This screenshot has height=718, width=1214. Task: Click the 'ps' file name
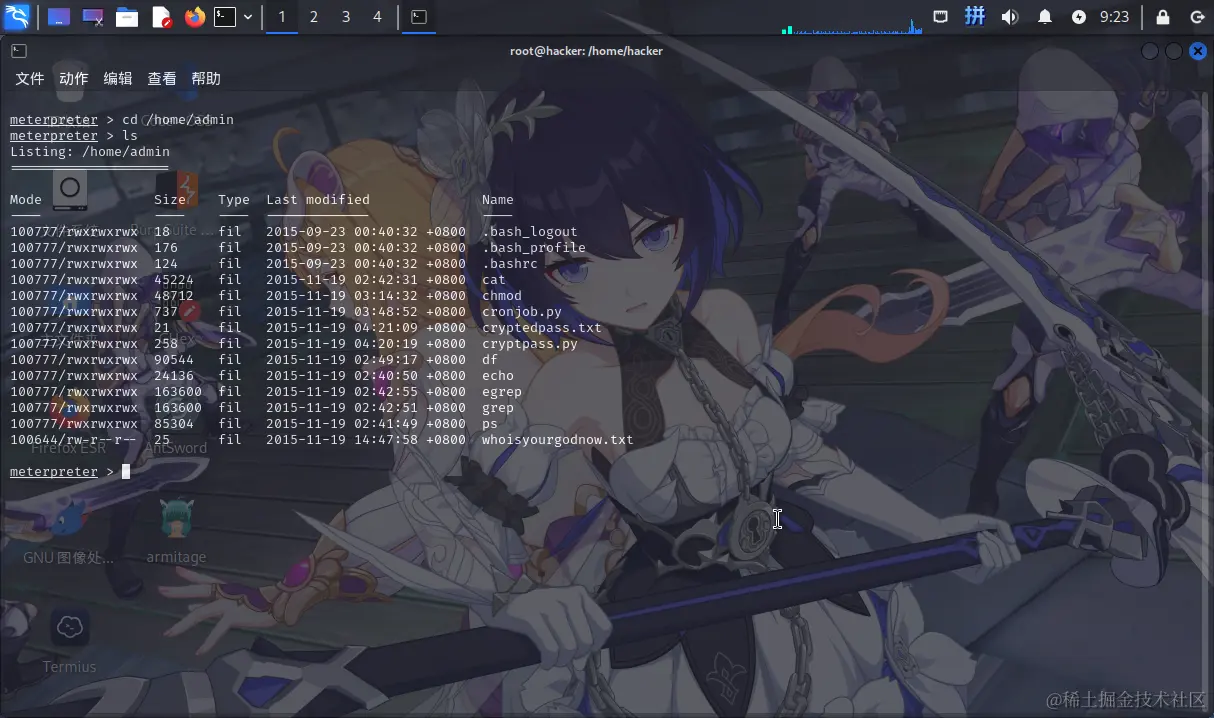[x=490, y=424]
